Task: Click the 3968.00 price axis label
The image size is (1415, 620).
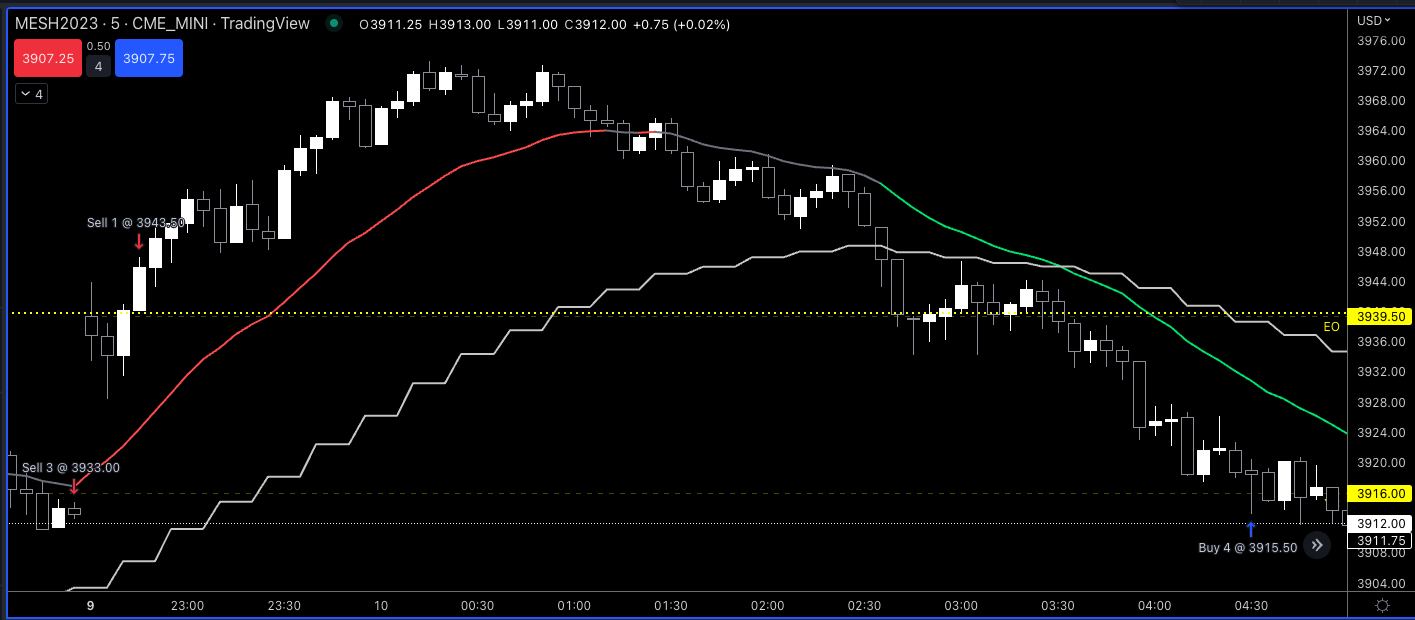Action: [x=1381, y=101]
